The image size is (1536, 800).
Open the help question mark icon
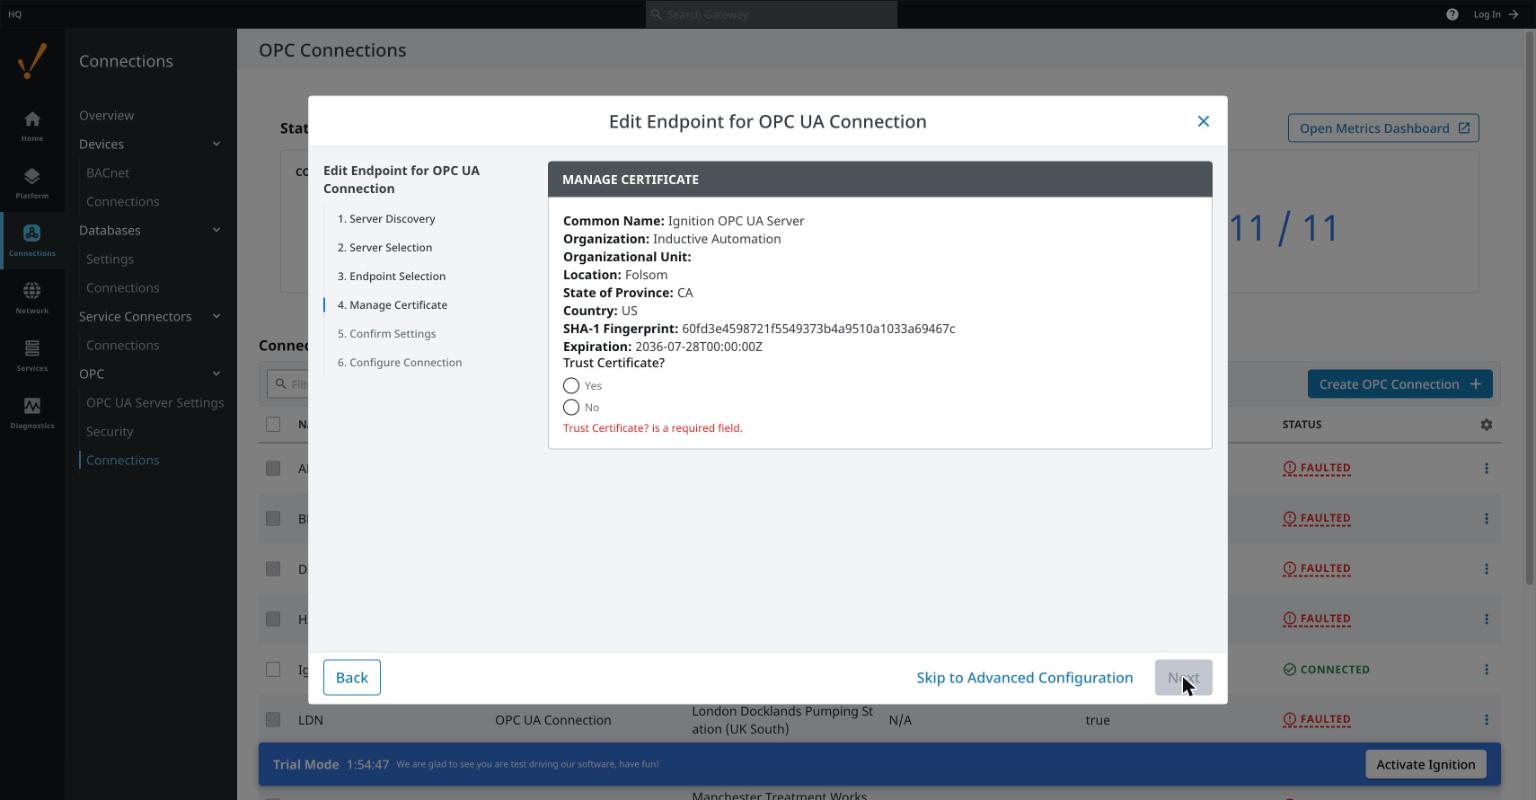coord(1452,14)
